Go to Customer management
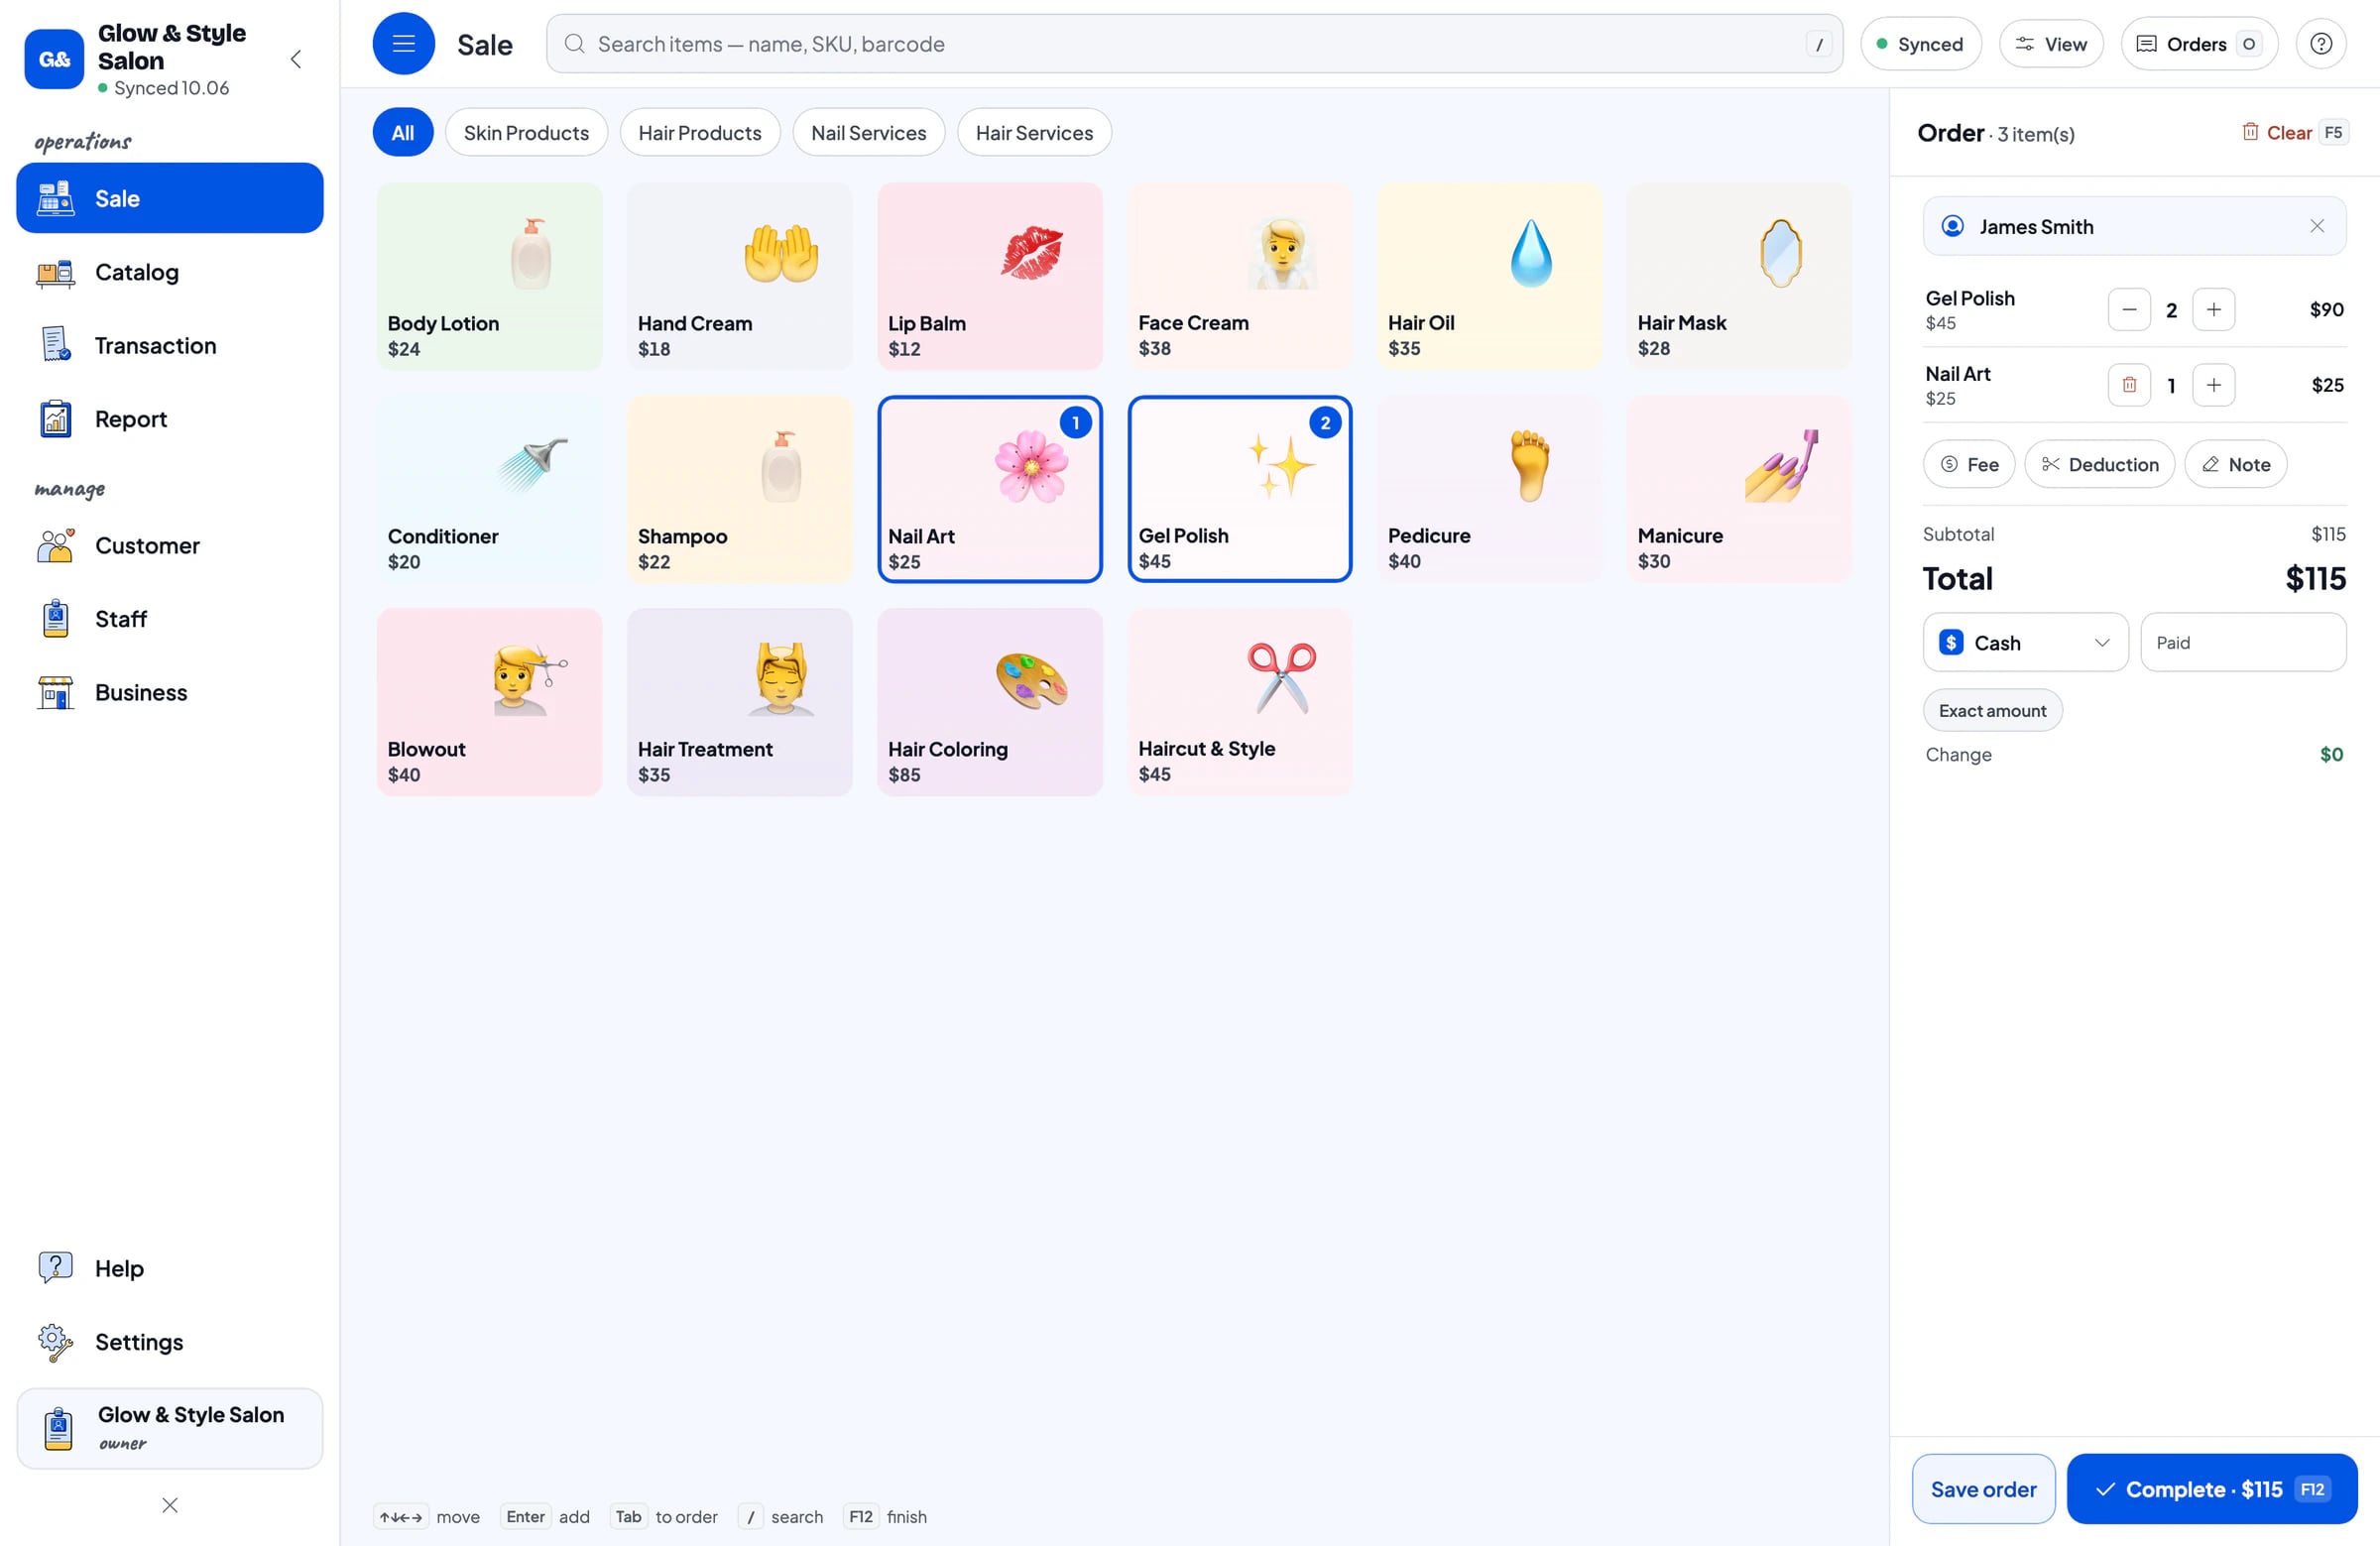This screenshot has height=1546, width=2380. (170, 545)
